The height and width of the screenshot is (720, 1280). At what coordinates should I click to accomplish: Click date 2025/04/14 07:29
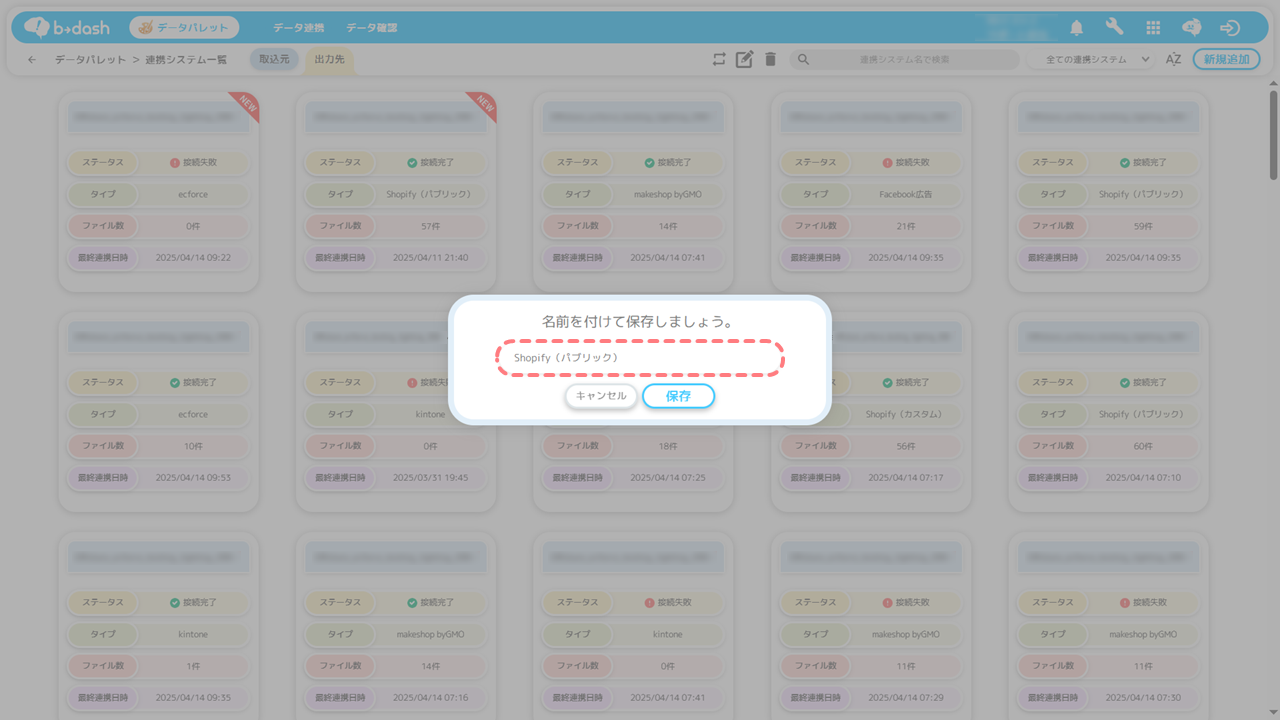click(905, 698)
